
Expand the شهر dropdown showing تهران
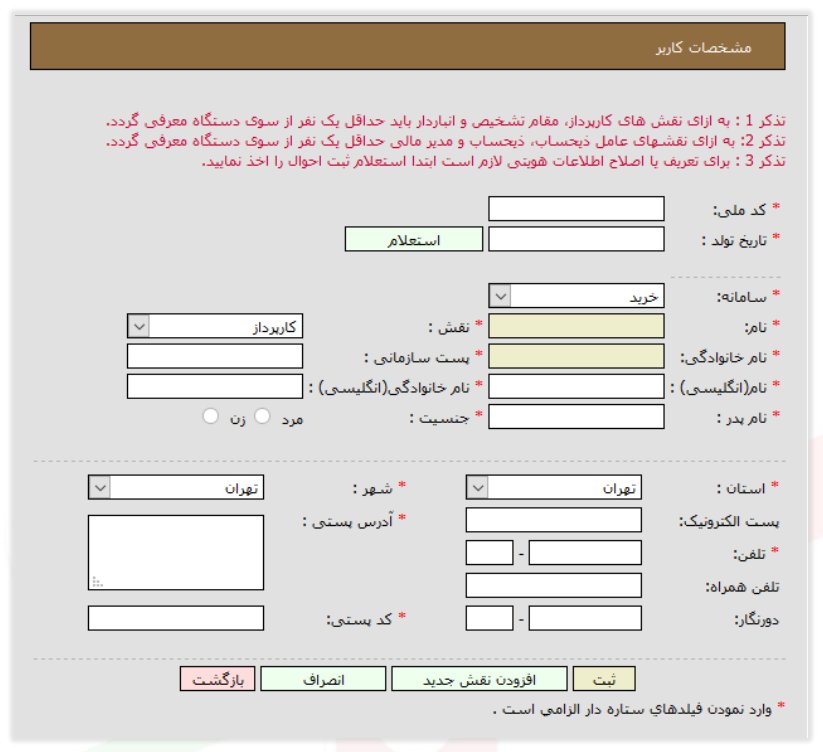176,488
